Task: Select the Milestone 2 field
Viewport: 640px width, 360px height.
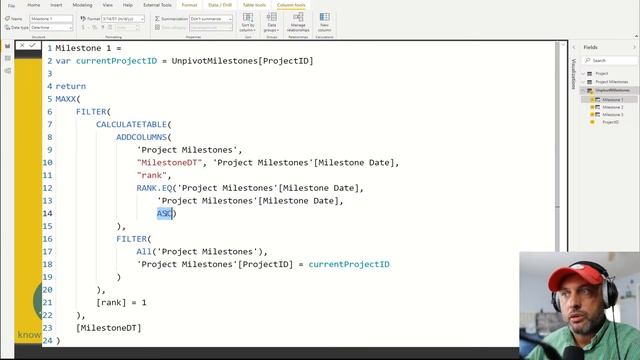Action: (x=613, y=107)
